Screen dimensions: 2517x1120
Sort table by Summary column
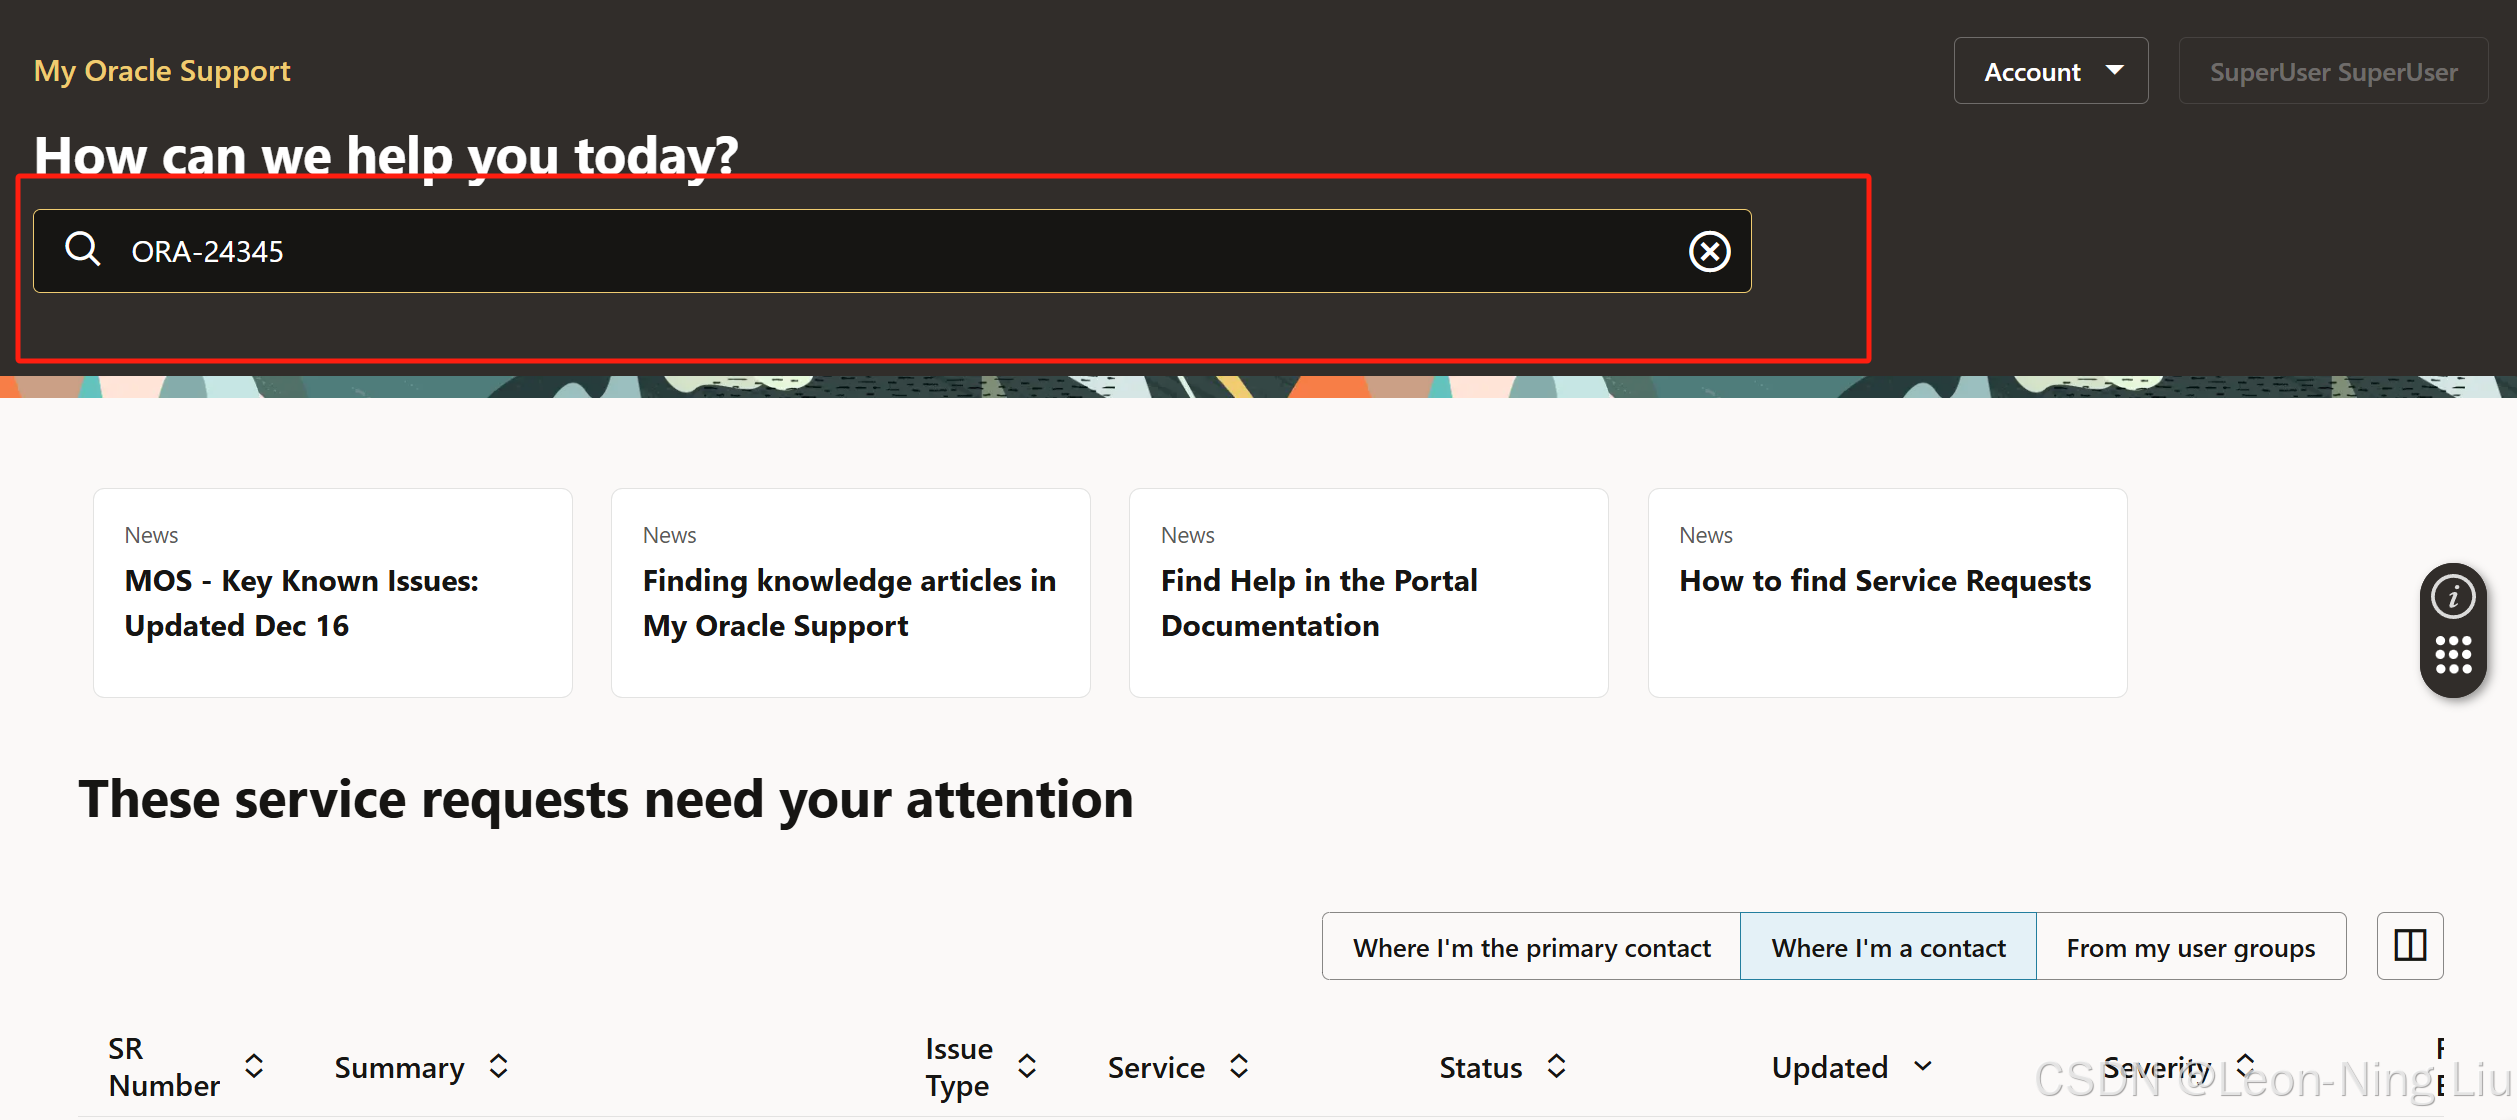click(499, 1067)
